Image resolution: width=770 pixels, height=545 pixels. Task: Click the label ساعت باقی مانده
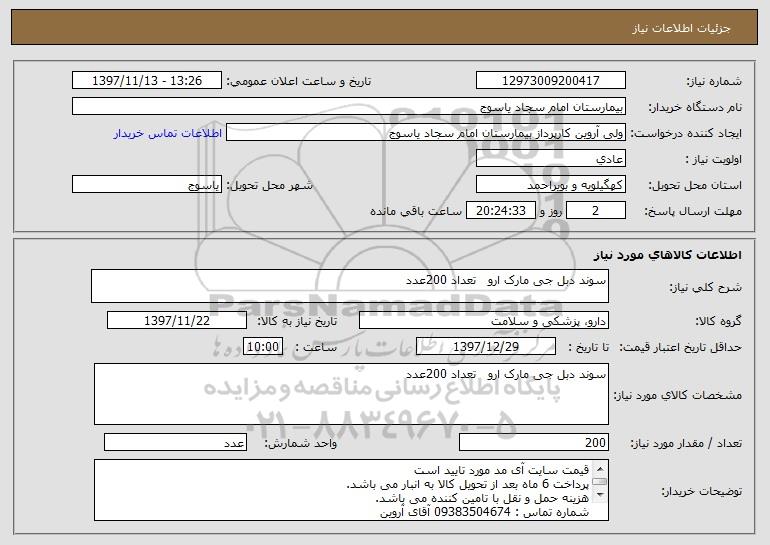(x=415, y=211)
